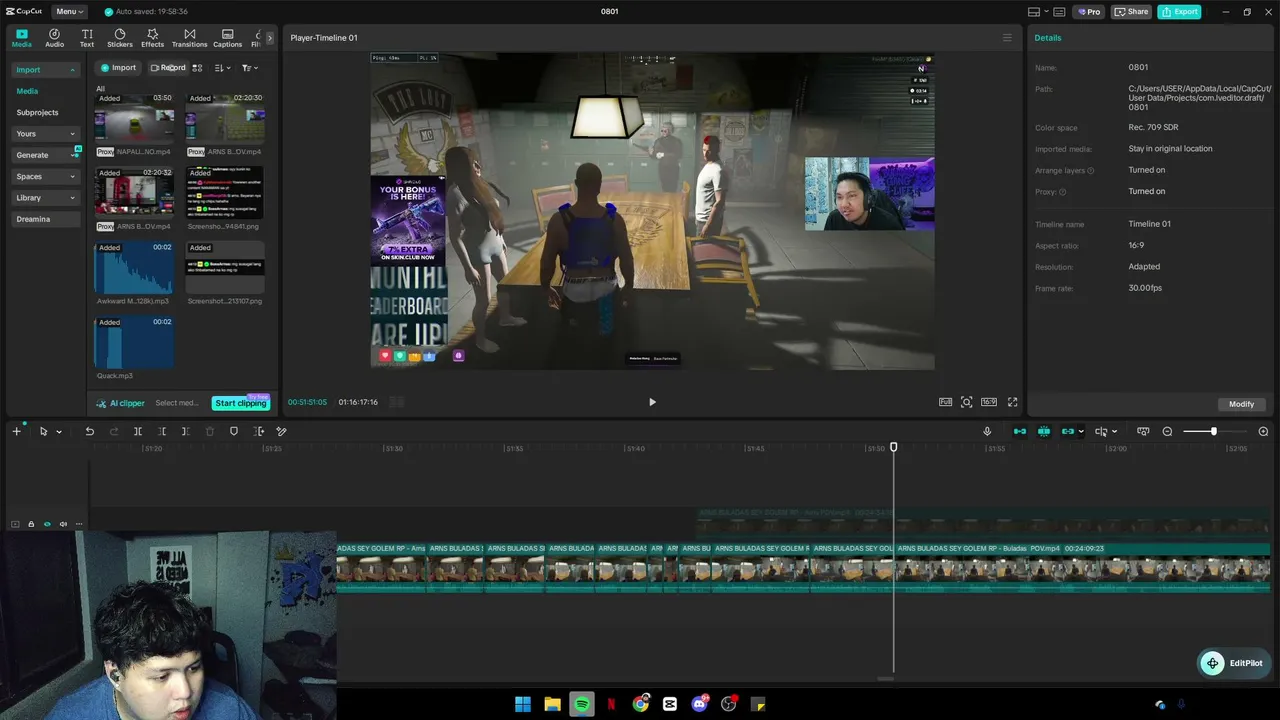Click the AI clipper label
1280x720 pixels.
coord(121,403)
